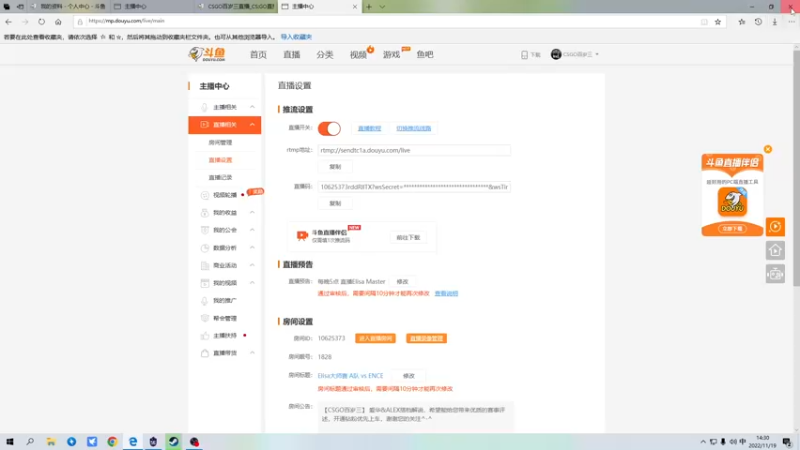Click the link right of 直播教程
The height and width of the screenshot is (450, 800).
[414, 129]
